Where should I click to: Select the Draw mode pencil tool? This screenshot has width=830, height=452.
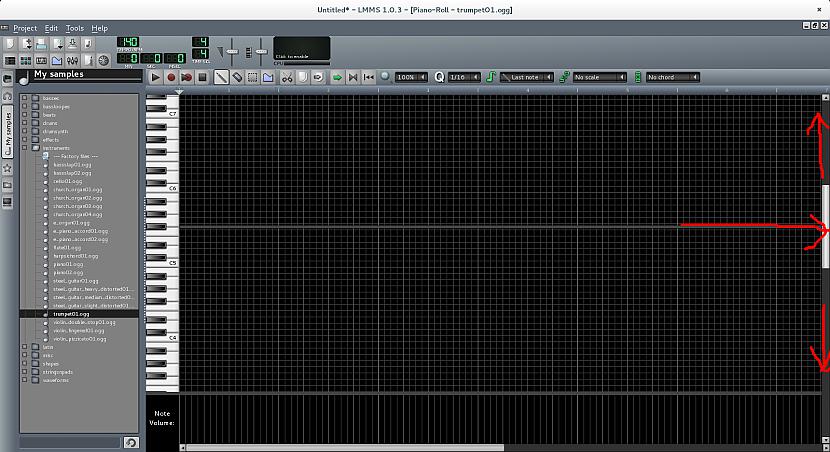tap(221, 77)
